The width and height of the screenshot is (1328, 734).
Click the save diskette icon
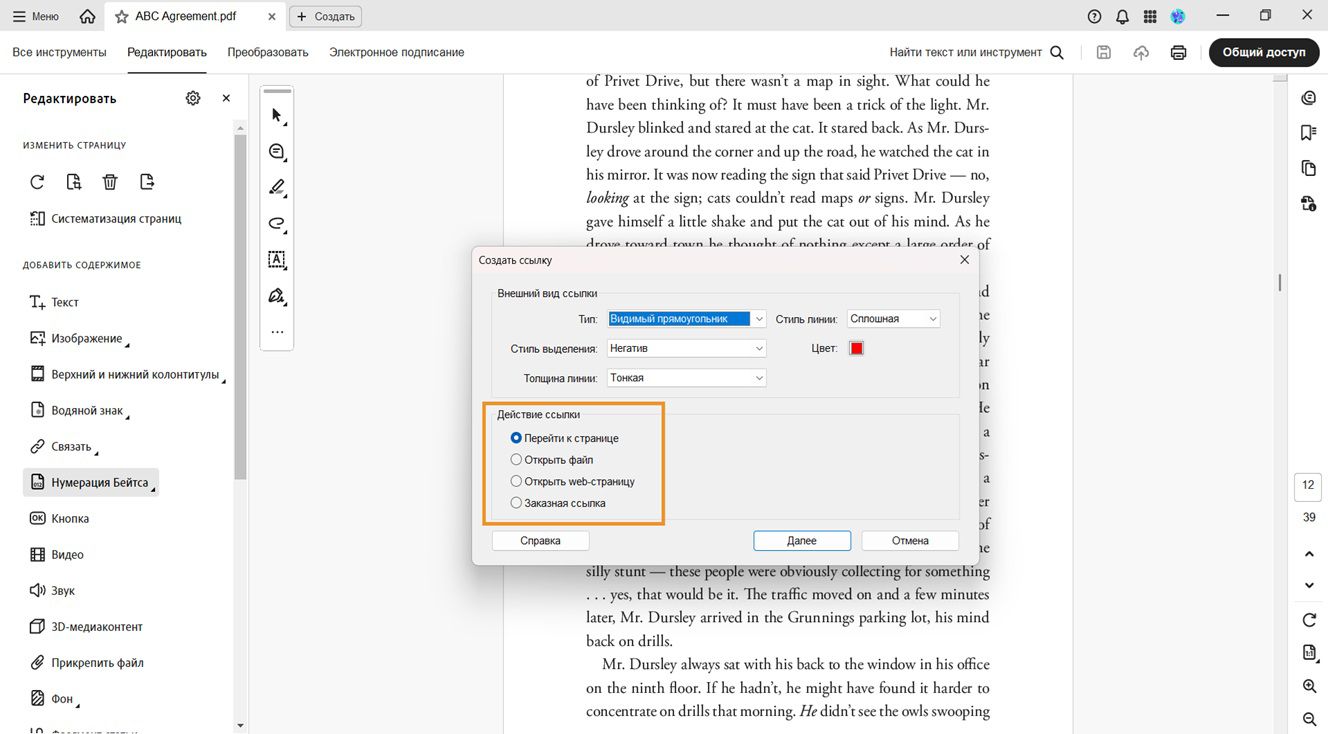pyautogui.click(x=1104, y=52)
